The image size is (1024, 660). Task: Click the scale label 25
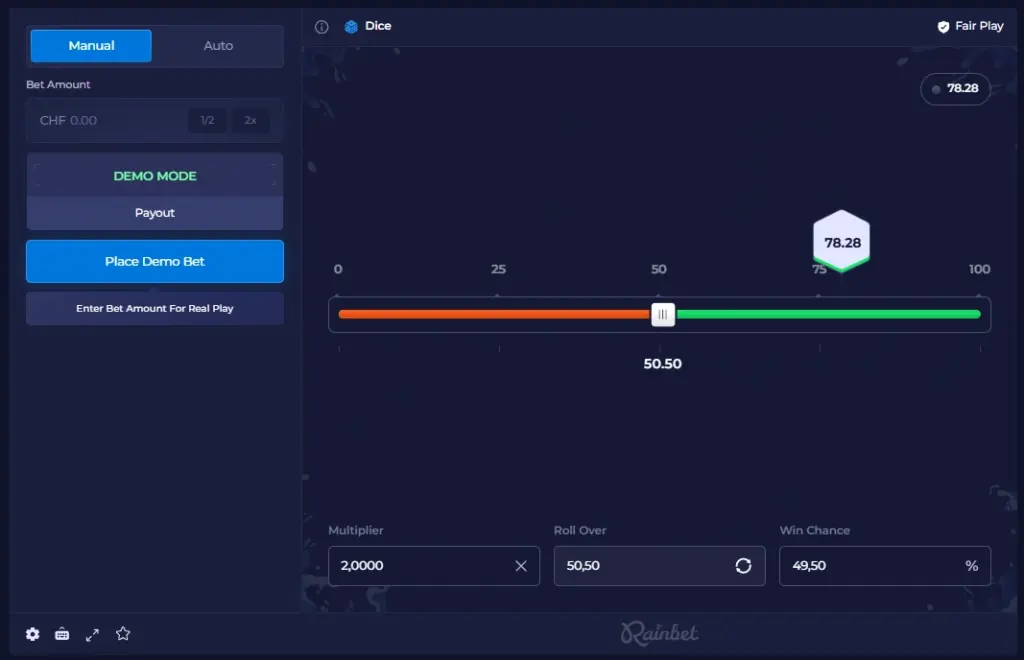click(x=498, y=269)
